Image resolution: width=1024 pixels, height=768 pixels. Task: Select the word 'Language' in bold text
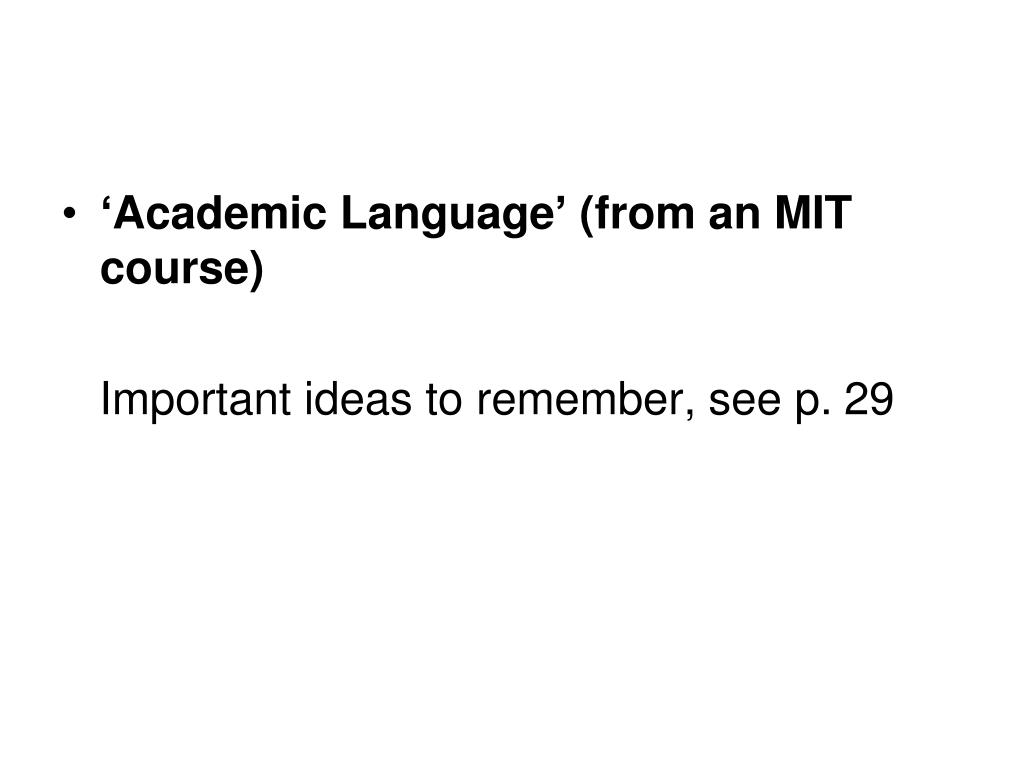447,216
